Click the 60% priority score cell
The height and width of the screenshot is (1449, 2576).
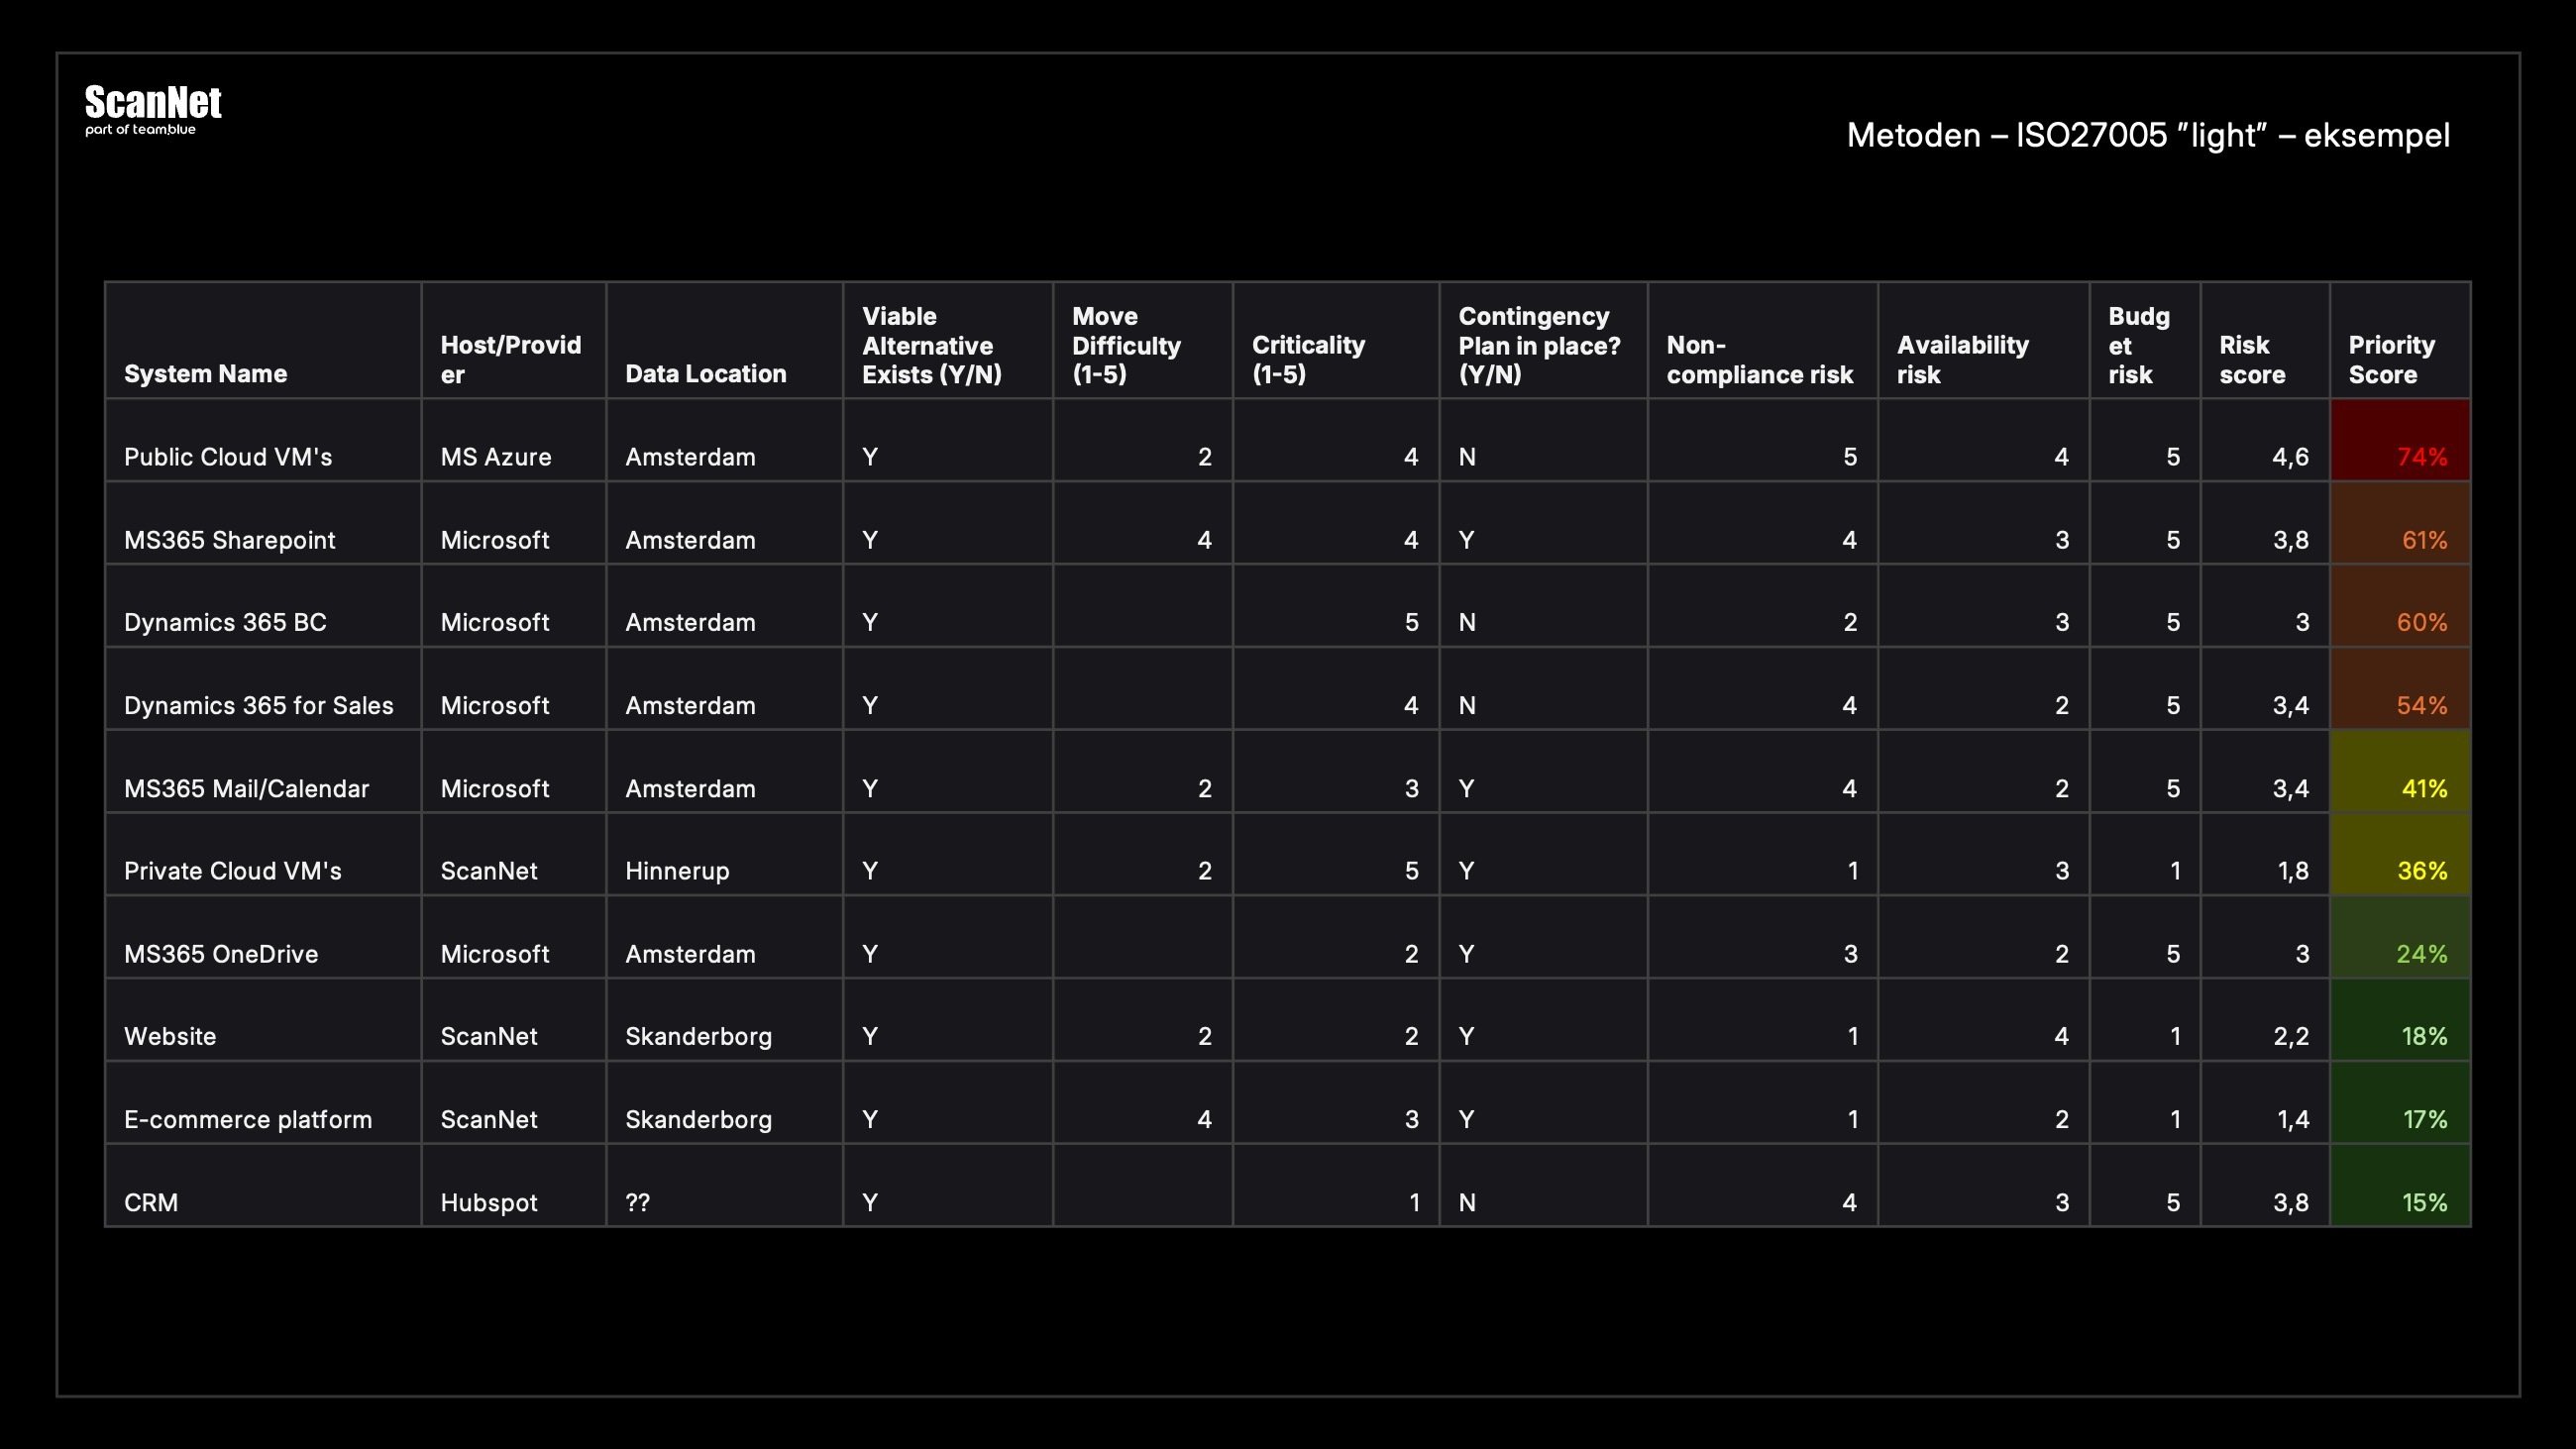click(2400, 606)
